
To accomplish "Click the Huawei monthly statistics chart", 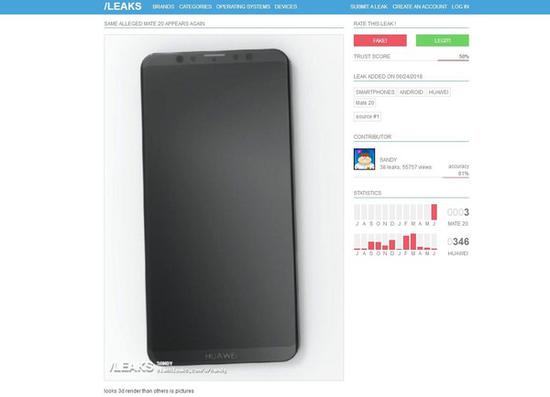I will (396, 244).
